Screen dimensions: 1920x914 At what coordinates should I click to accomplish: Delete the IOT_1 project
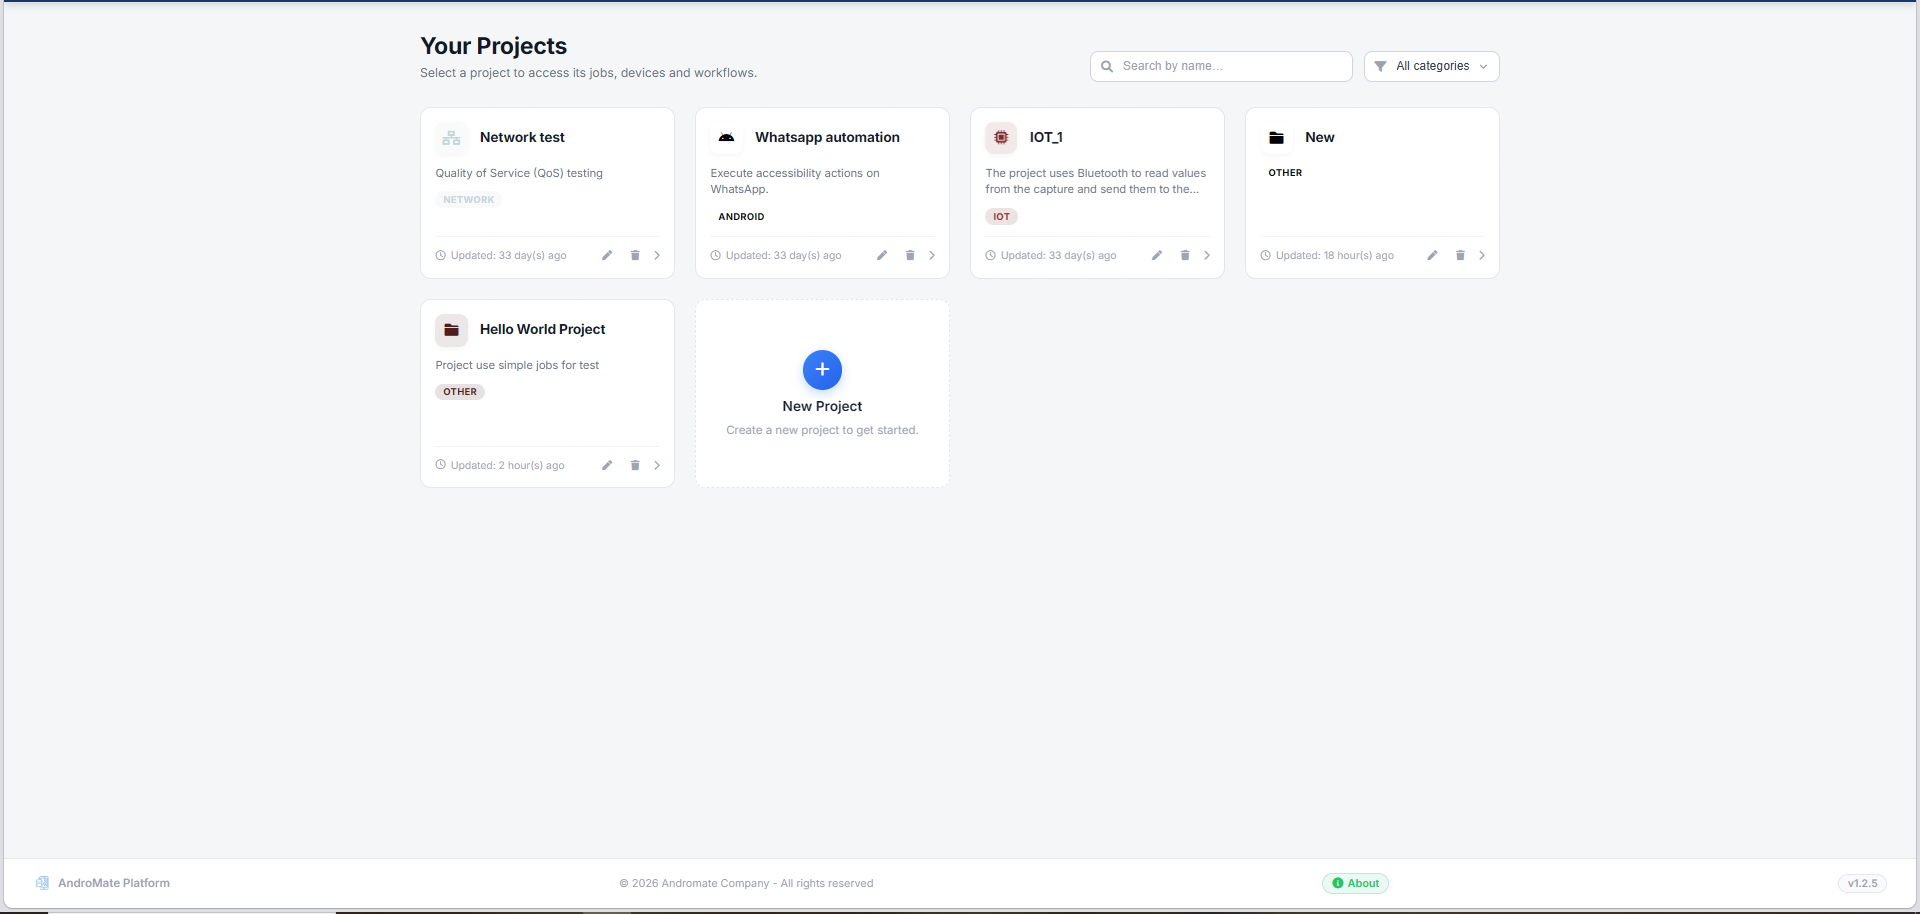click(1185, 255)
